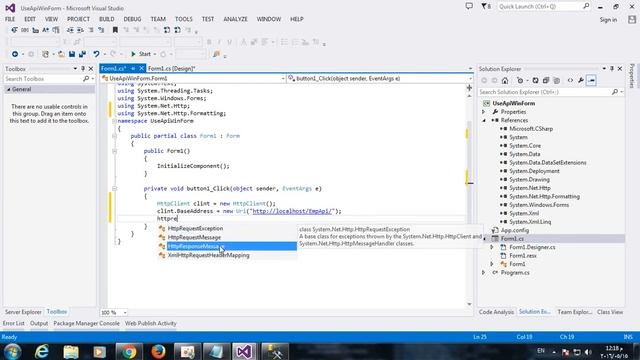
Task: Click the editor vertical scrollbar down arrow
Action: coord(469,304)
